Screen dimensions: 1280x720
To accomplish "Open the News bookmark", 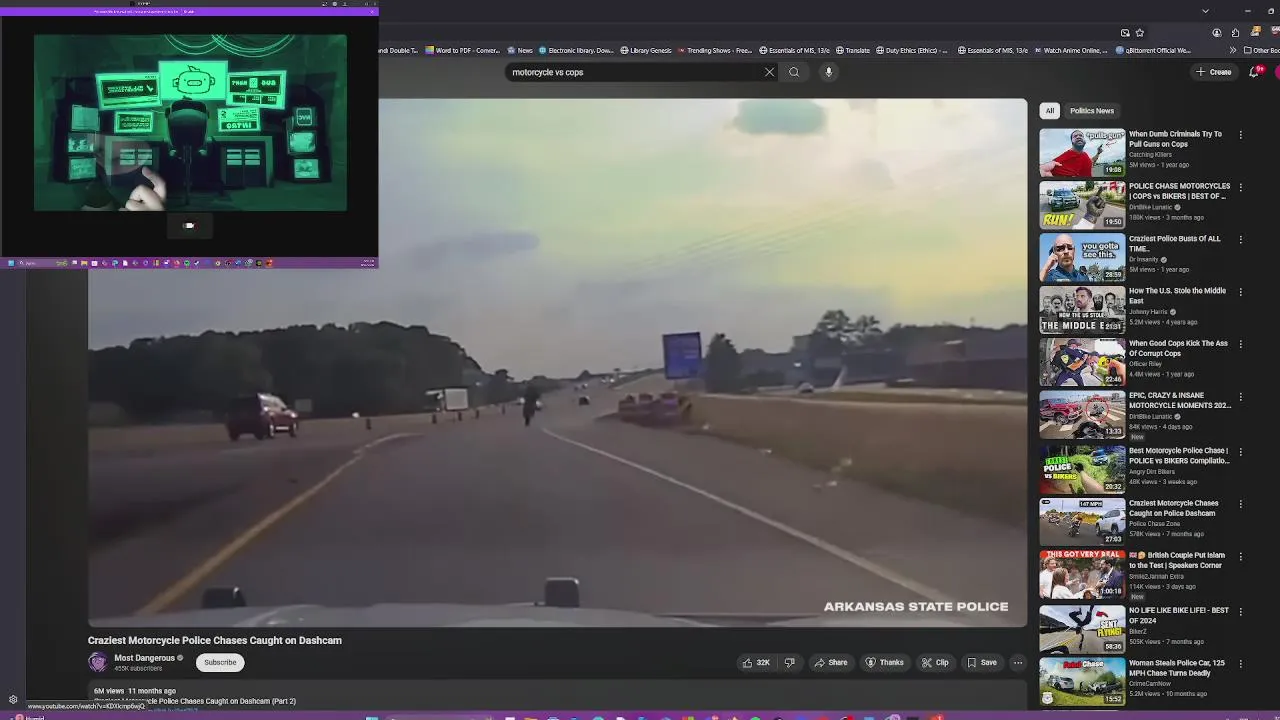I will (520, 50).
